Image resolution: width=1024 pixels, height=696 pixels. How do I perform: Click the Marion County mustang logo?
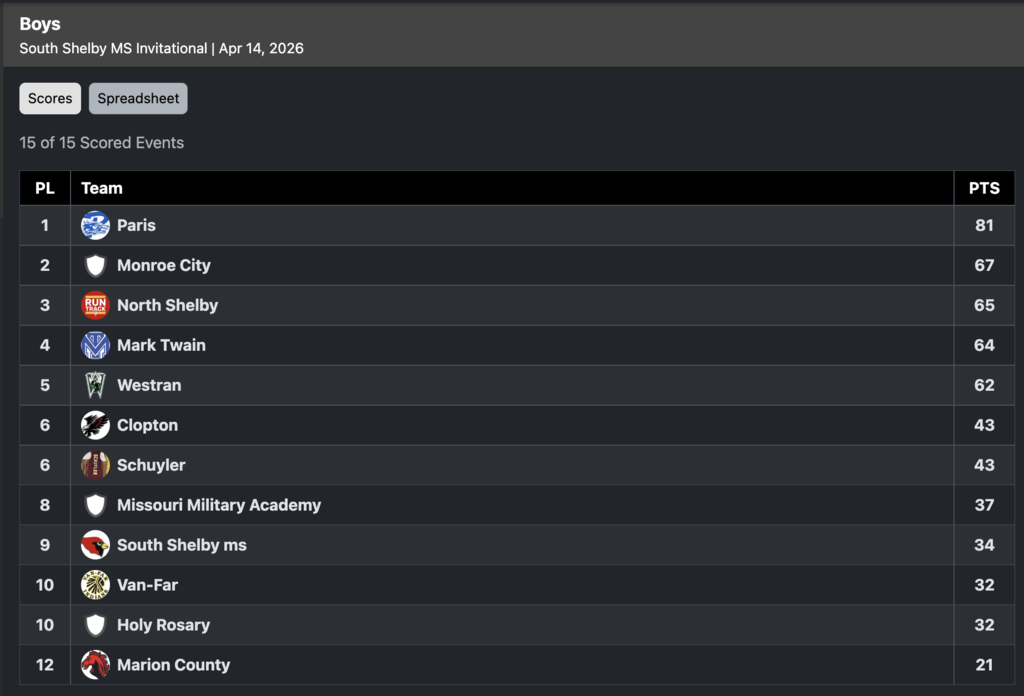[x=95, y=665]
